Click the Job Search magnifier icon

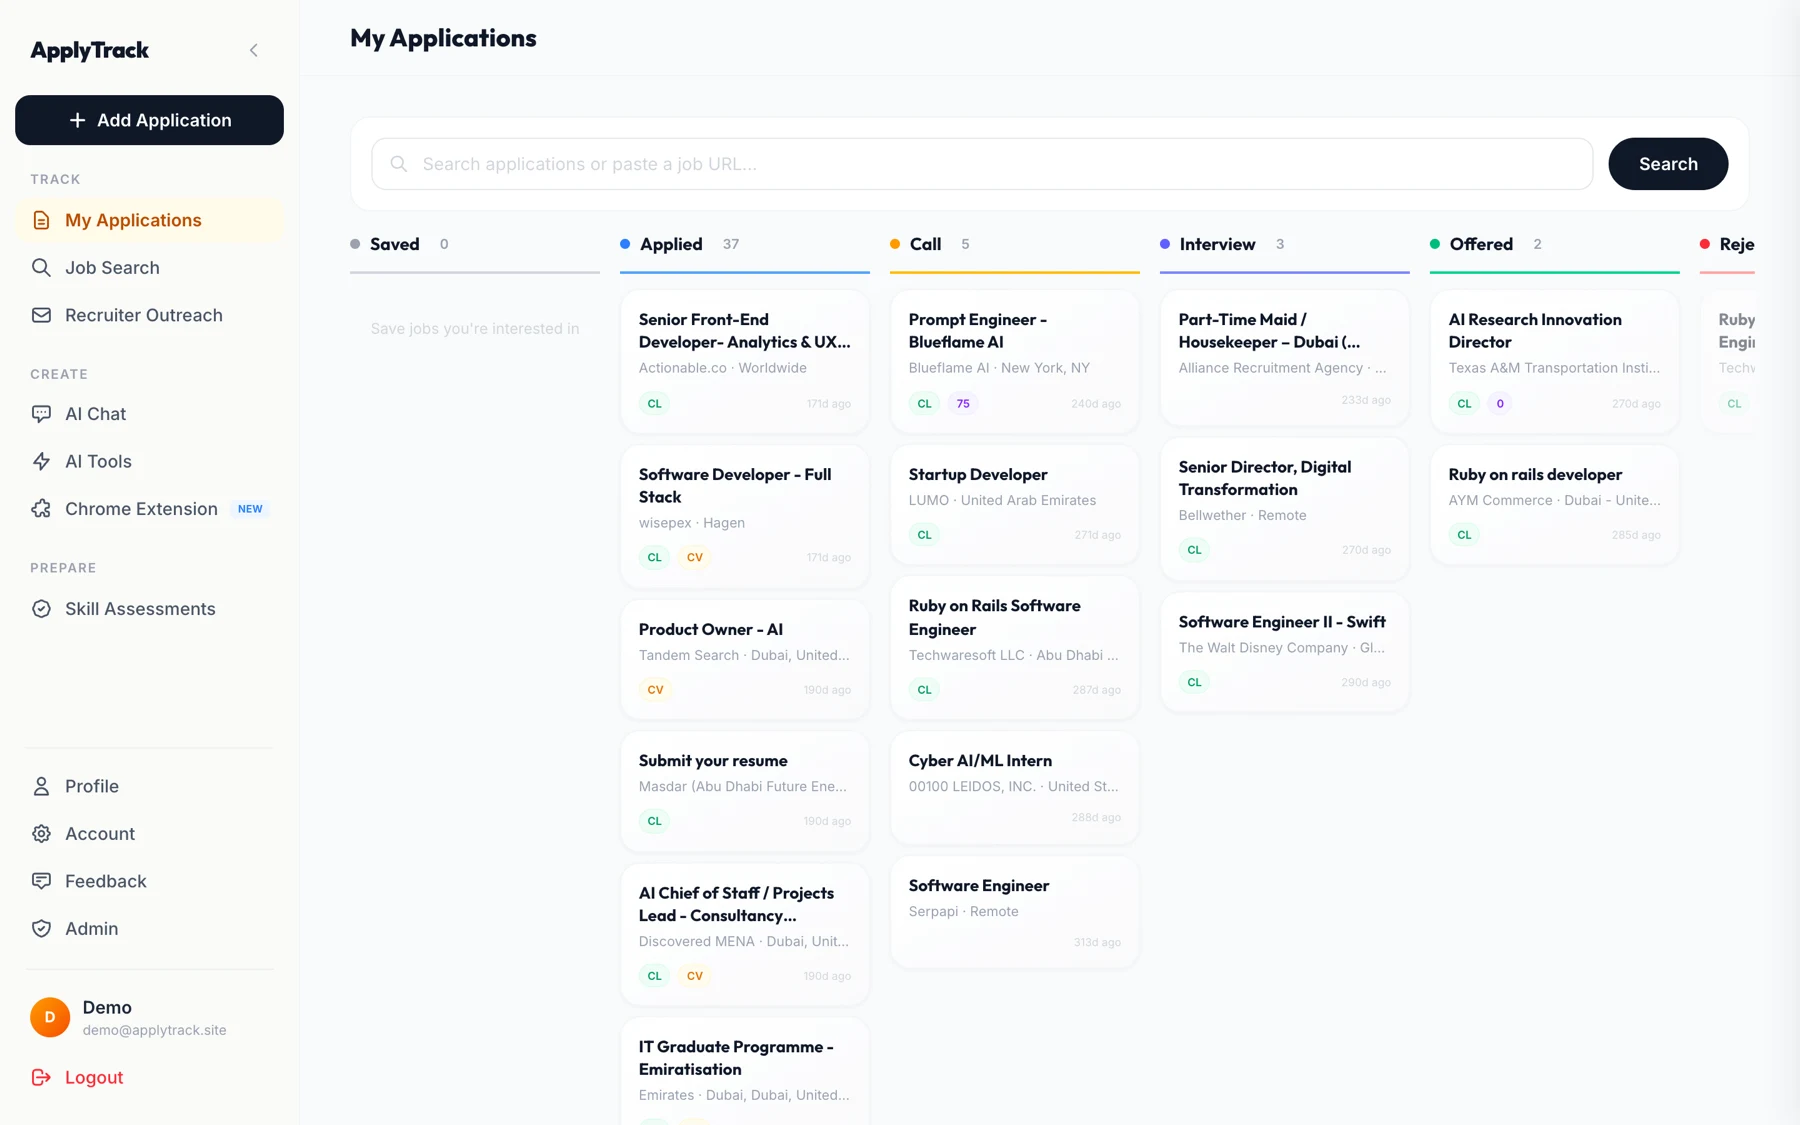[41, 267]
